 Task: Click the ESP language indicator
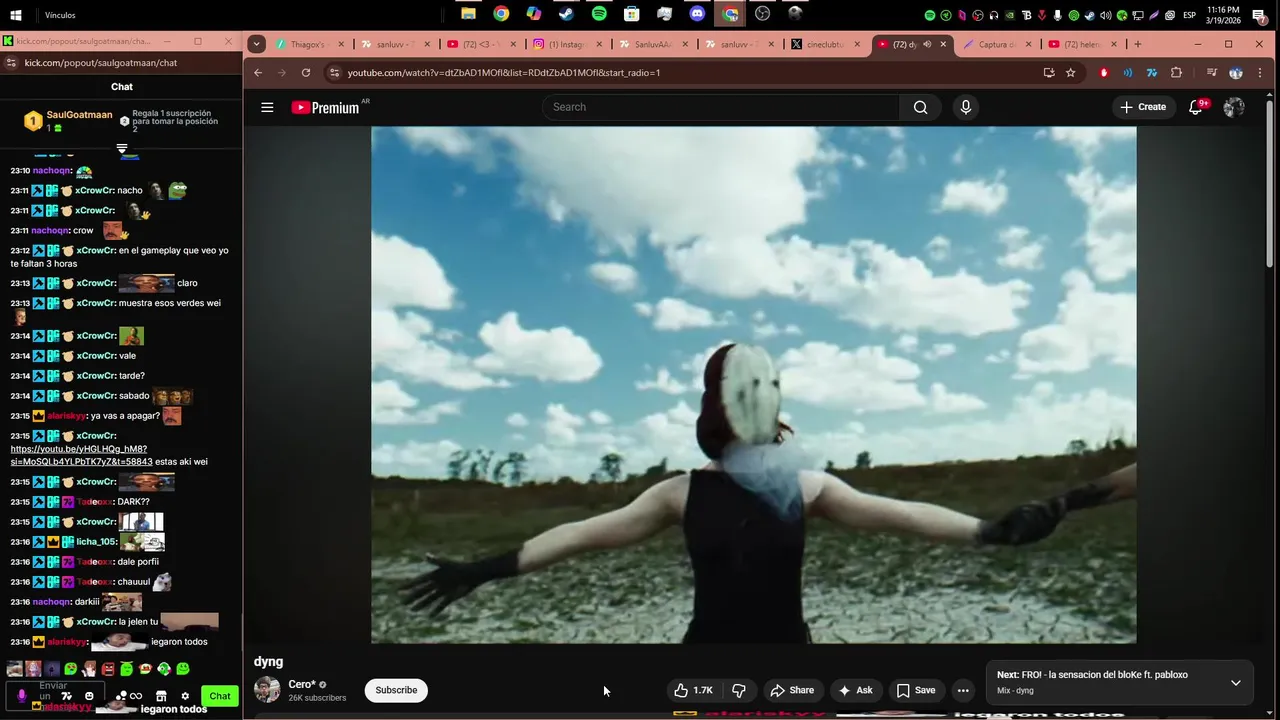[1190, 15]
